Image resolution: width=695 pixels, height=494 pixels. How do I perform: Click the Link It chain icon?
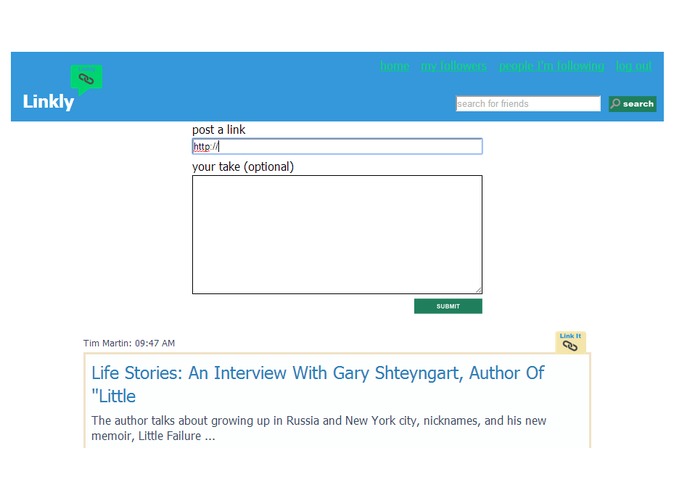(x=570, y=342)
